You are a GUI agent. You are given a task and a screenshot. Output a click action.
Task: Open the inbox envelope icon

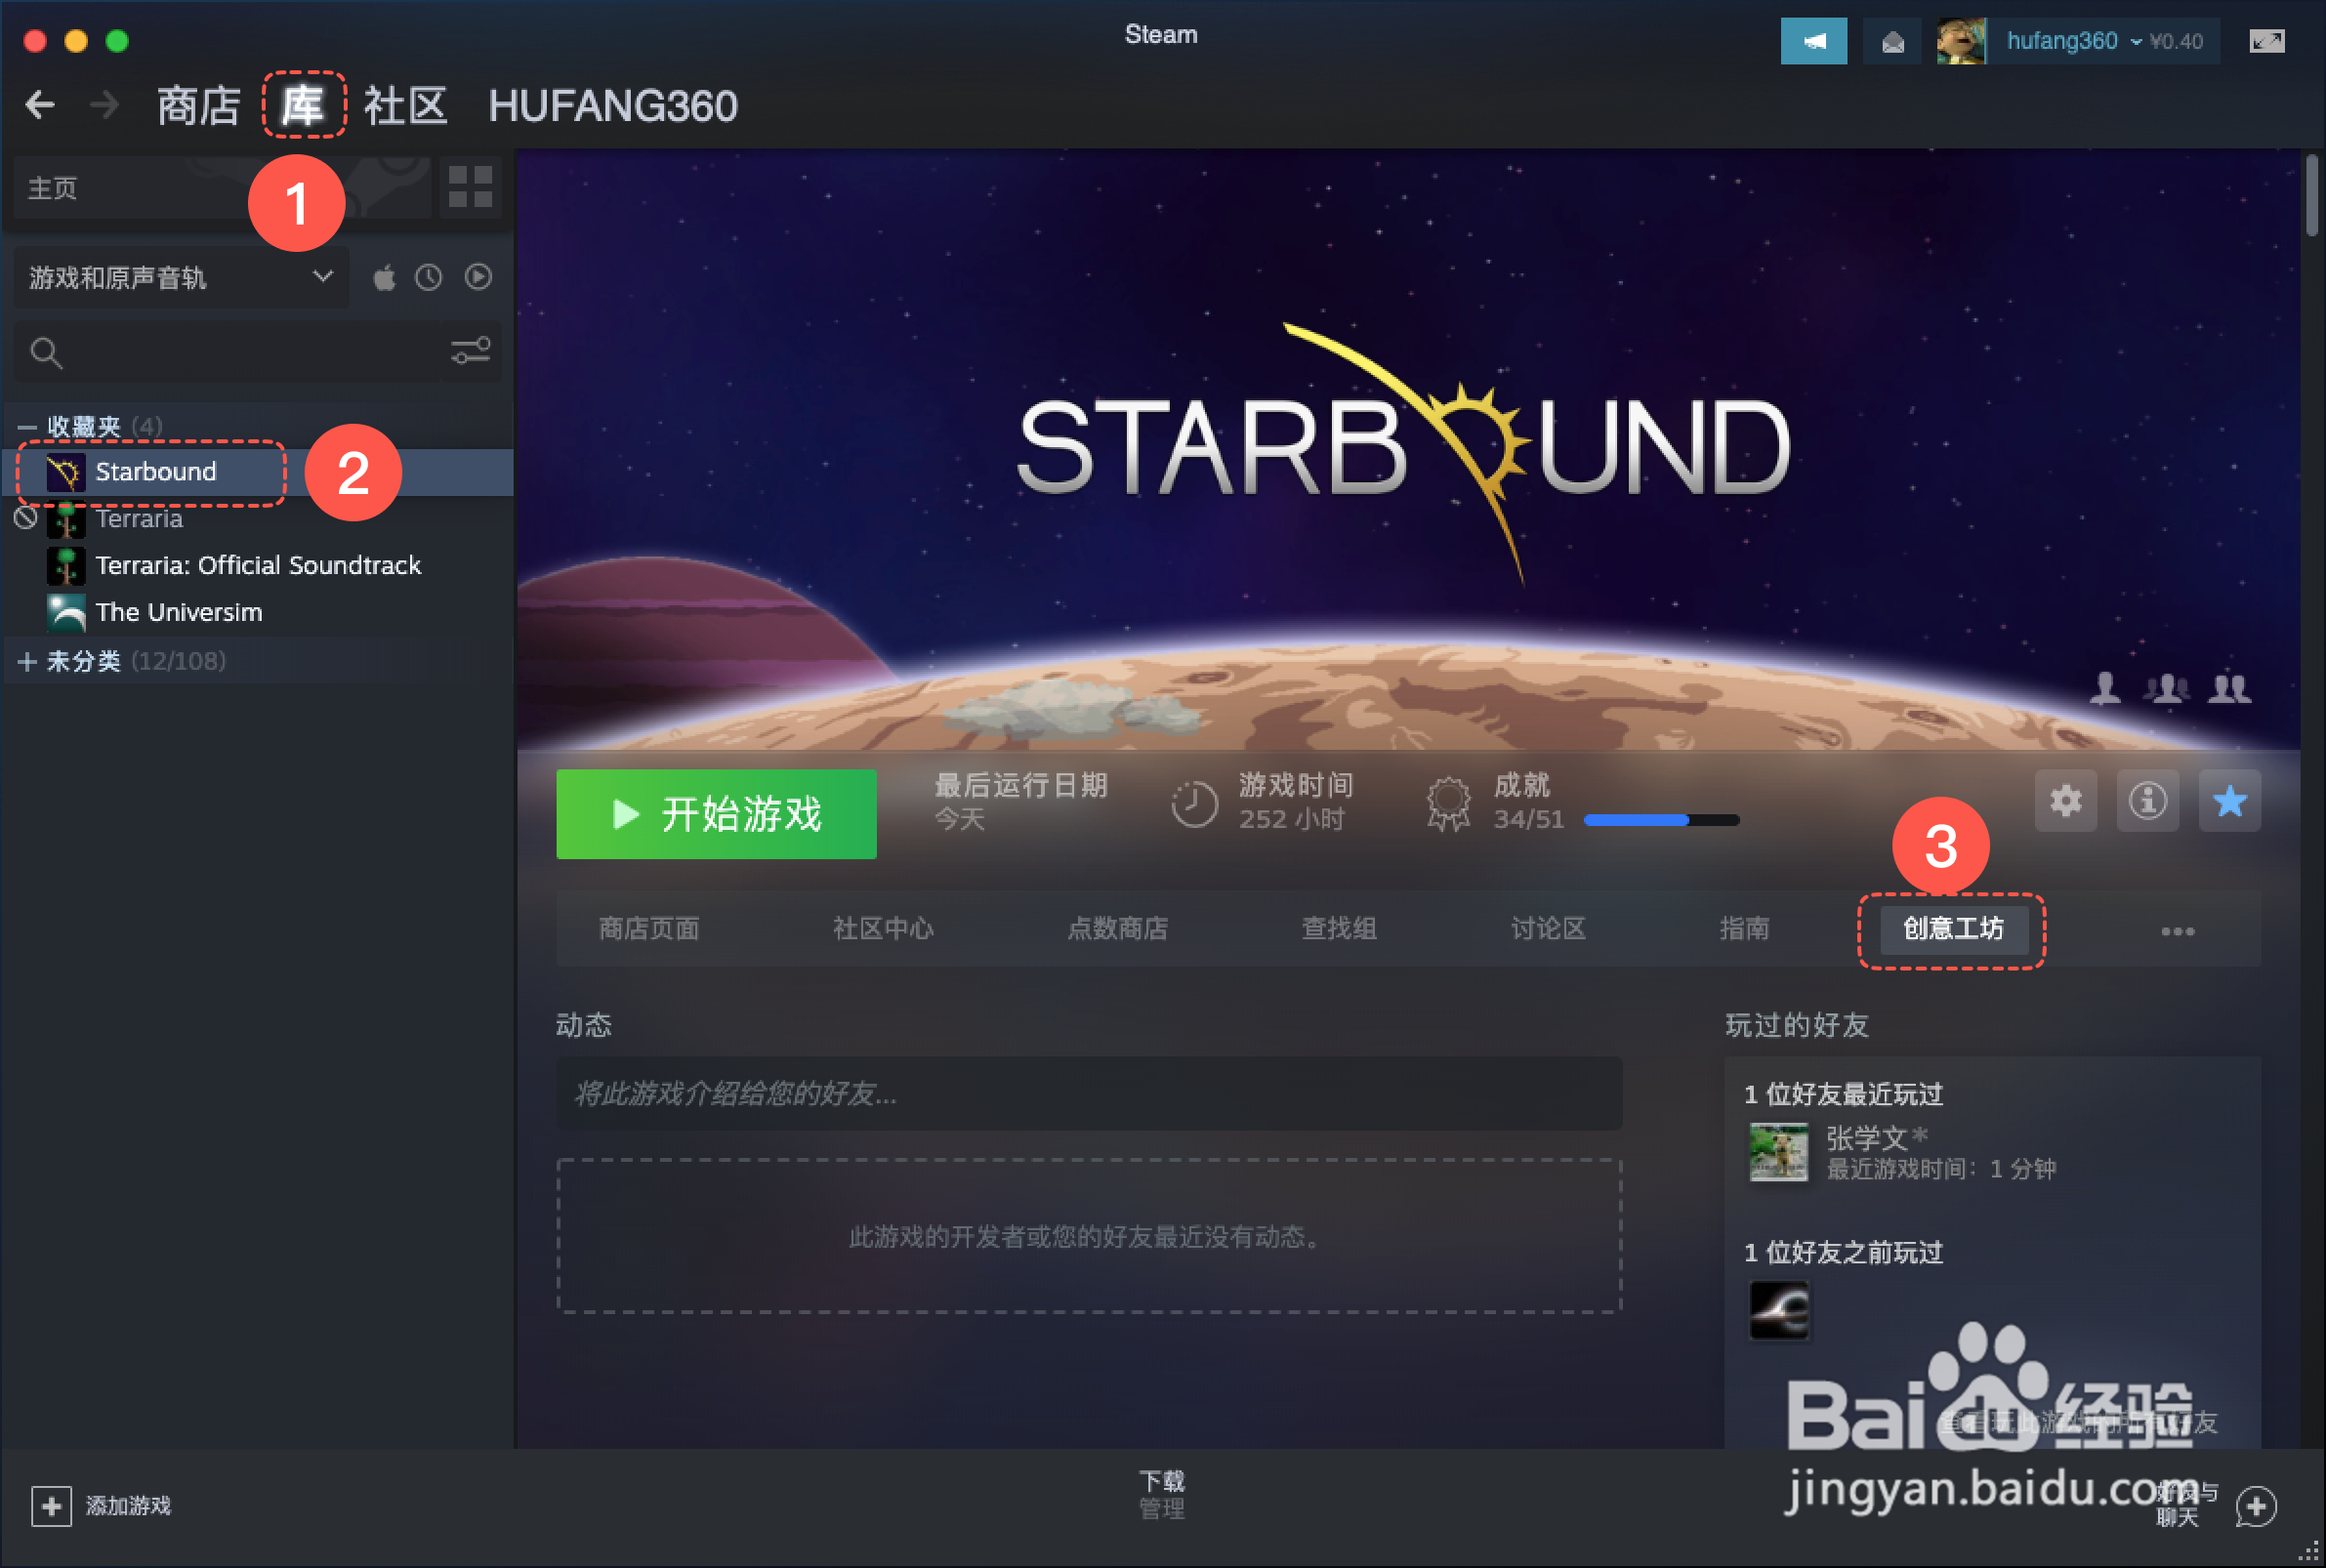tap(1892, 41)
